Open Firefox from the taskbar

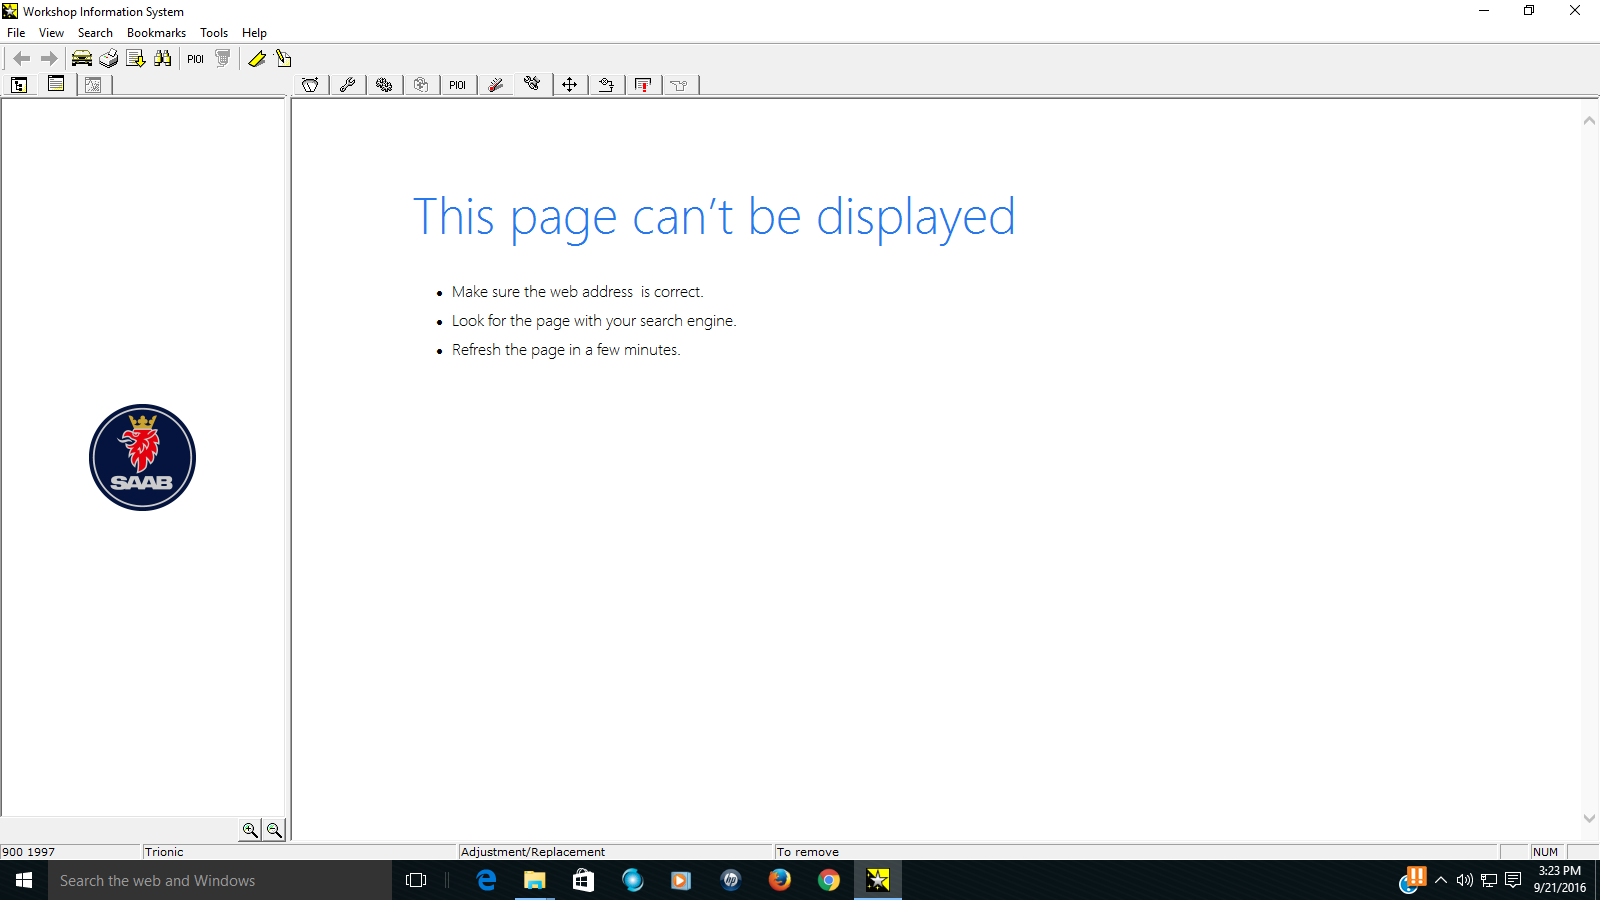(780, 880)
